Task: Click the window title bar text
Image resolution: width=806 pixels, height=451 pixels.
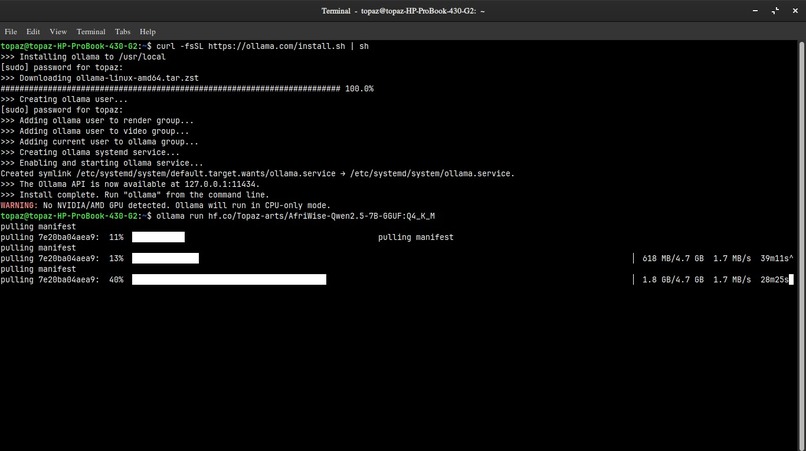Action: (403, 11)
